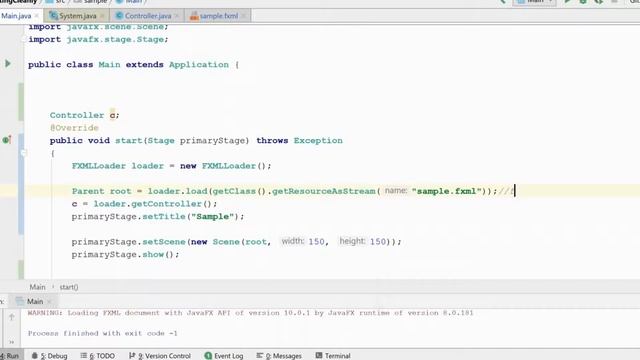The height and width of the screenshot is (360, 640).
Task: Click 'Application' in the class declaration
Action: pos(199,64)
